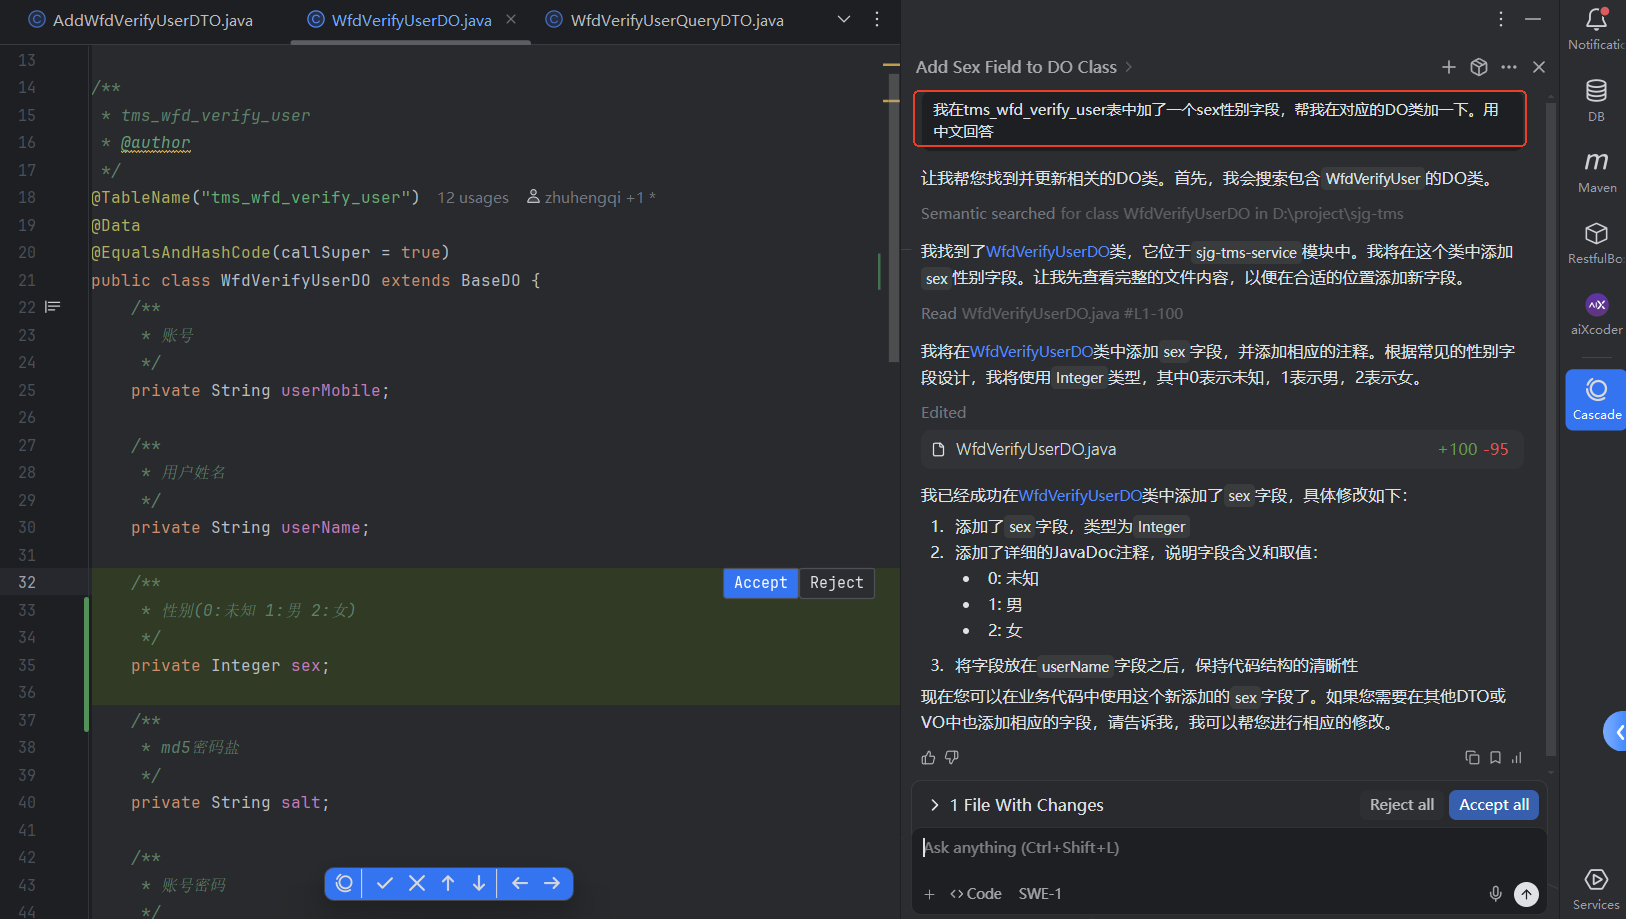1626x919 pixels.
Task: Open the aiXcoder tool window
Action: 1597,313
